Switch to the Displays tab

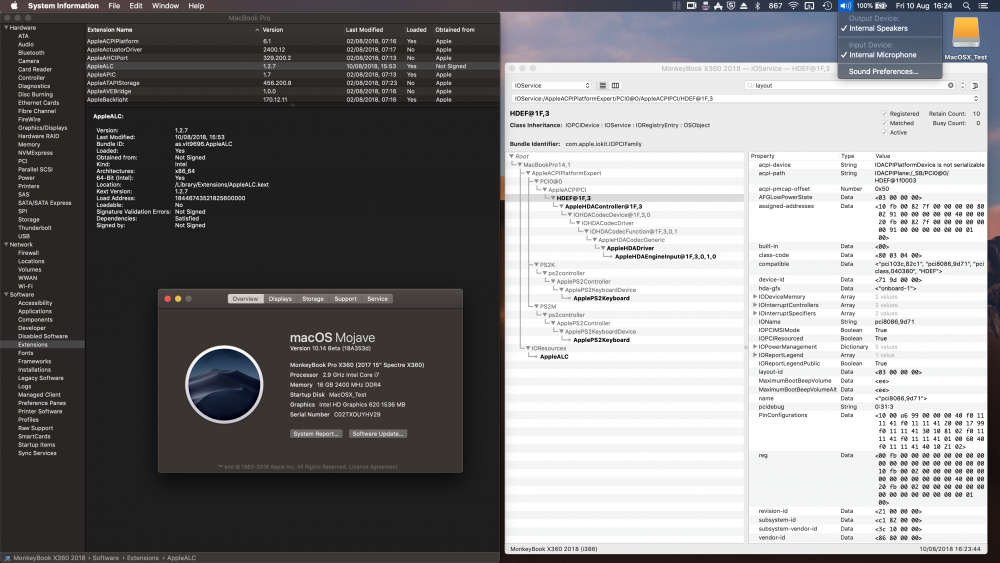click(x=280, y=298)
